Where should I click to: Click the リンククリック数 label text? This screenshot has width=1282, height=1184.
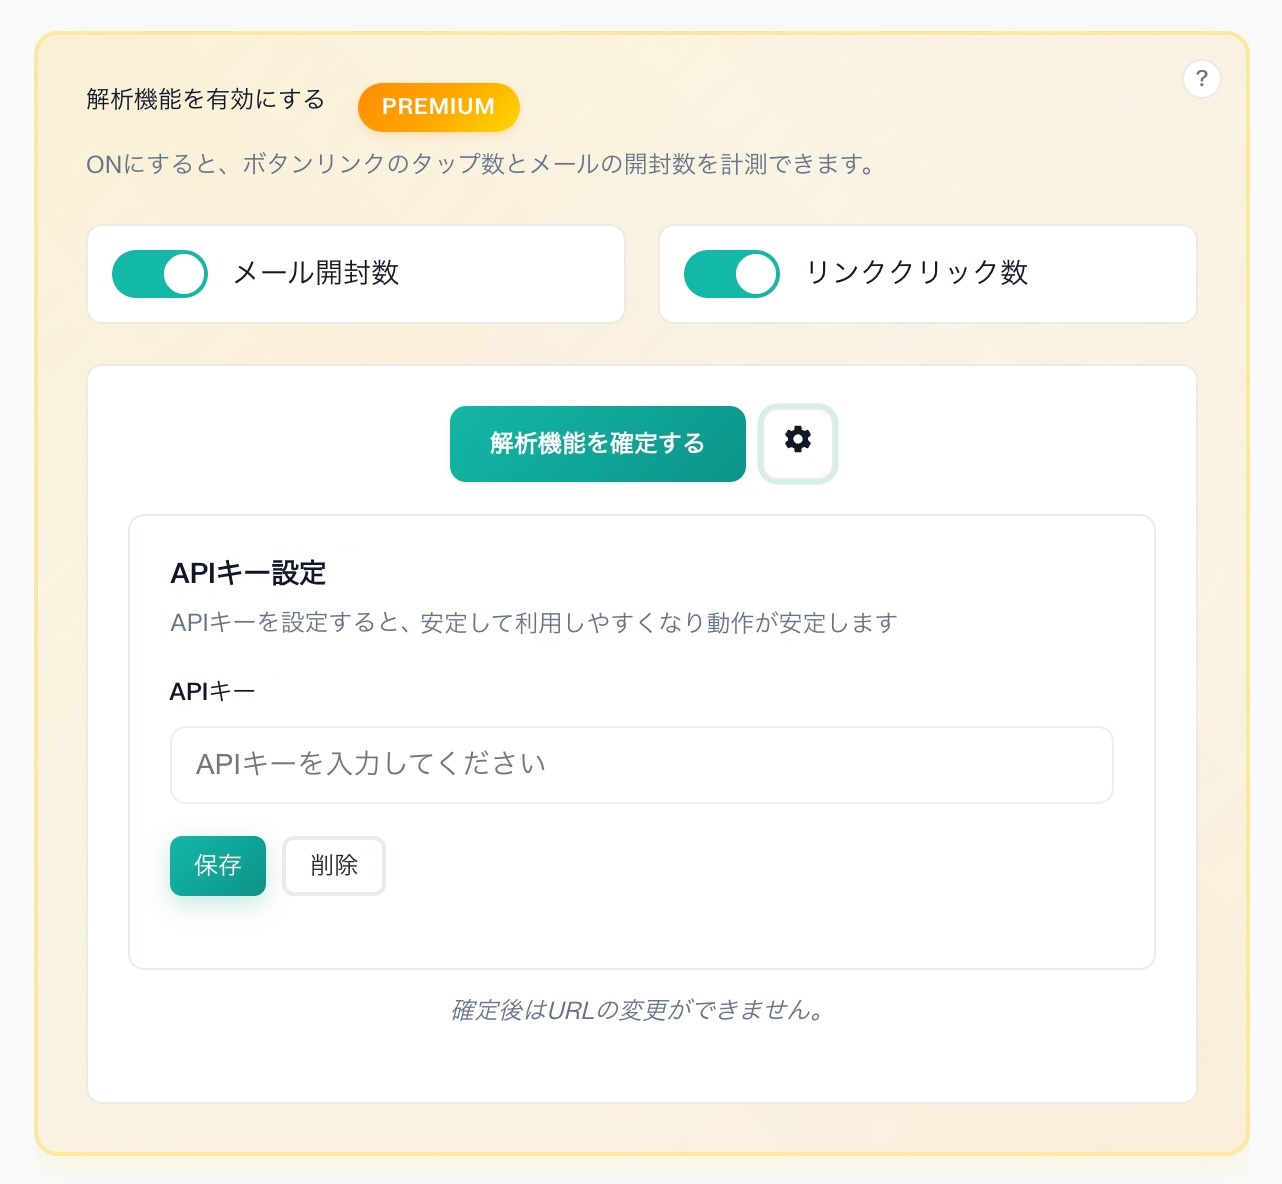click(917, 273)
